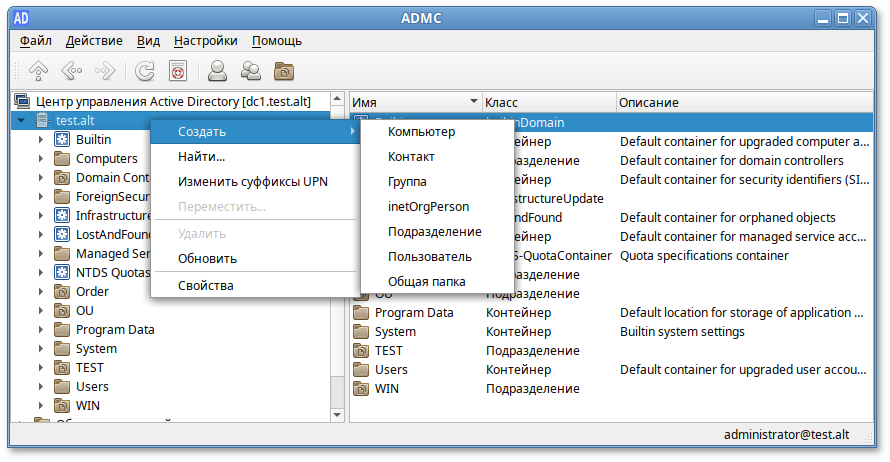Viewport: 890px width, 462px height.
Task: Expand the Program Data tree node
Action: [x=41, y=330]
